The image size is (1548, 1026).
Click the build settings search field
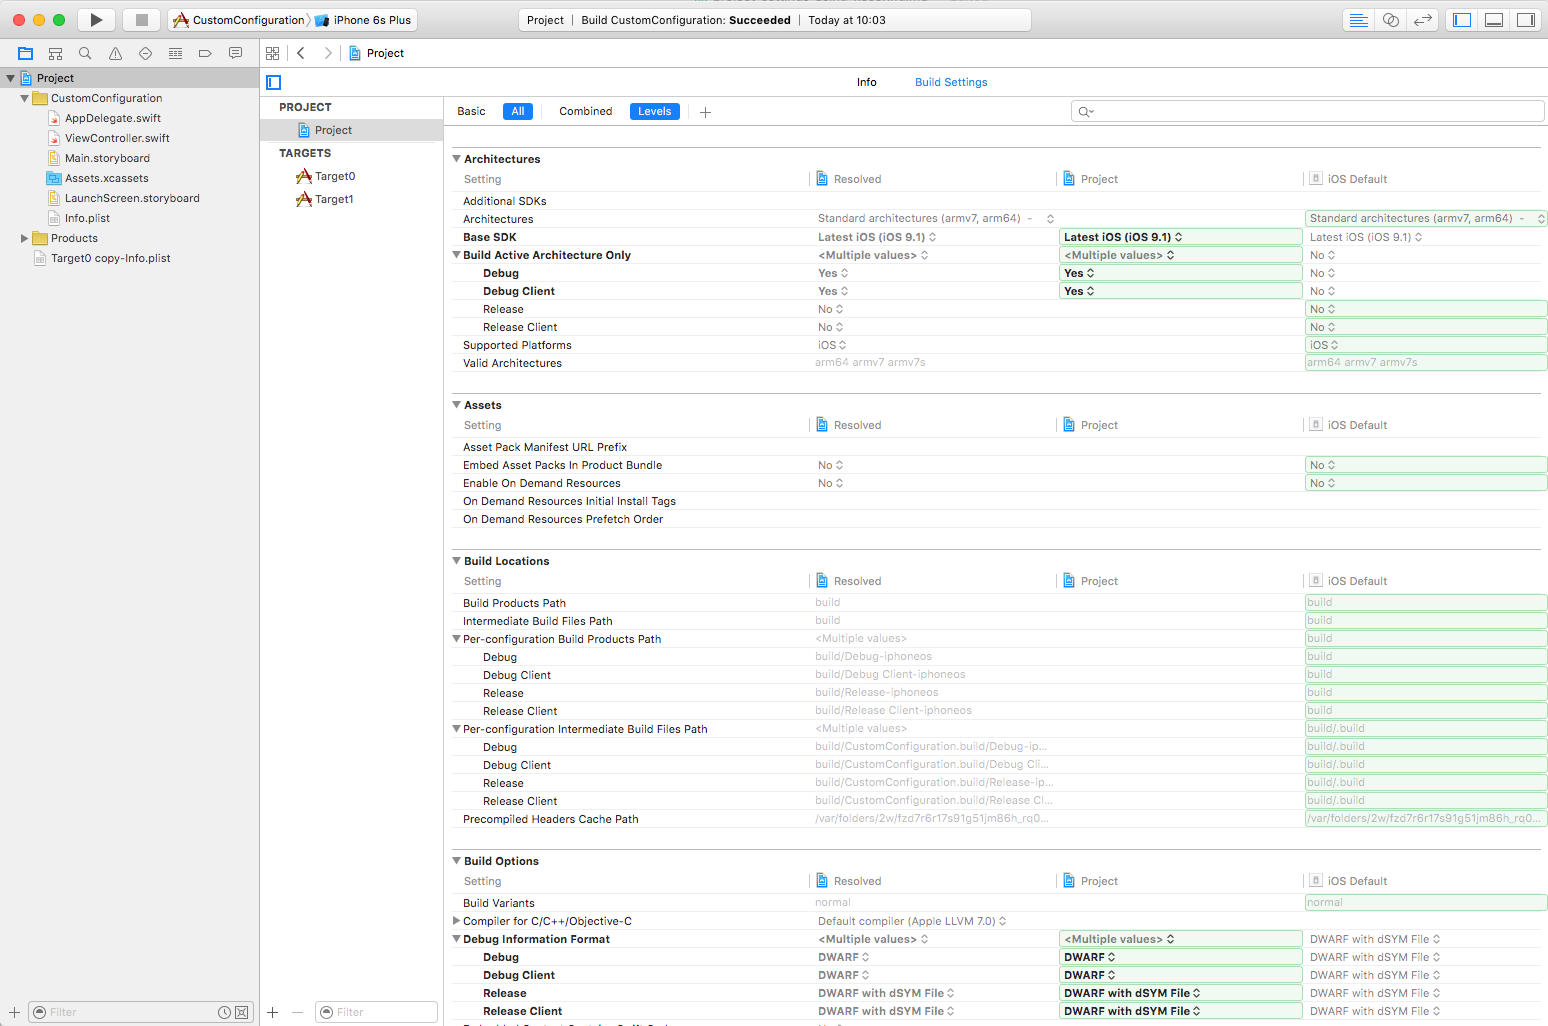(x=1310, y=111)
